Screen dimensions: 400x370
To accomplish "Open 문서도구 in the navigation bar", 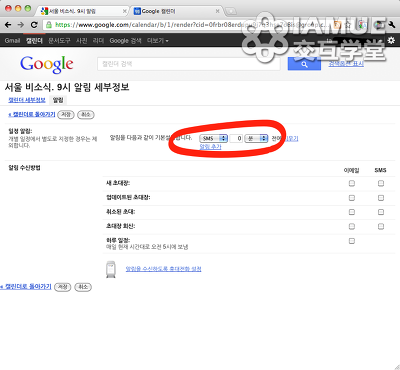I will point(59,41).
